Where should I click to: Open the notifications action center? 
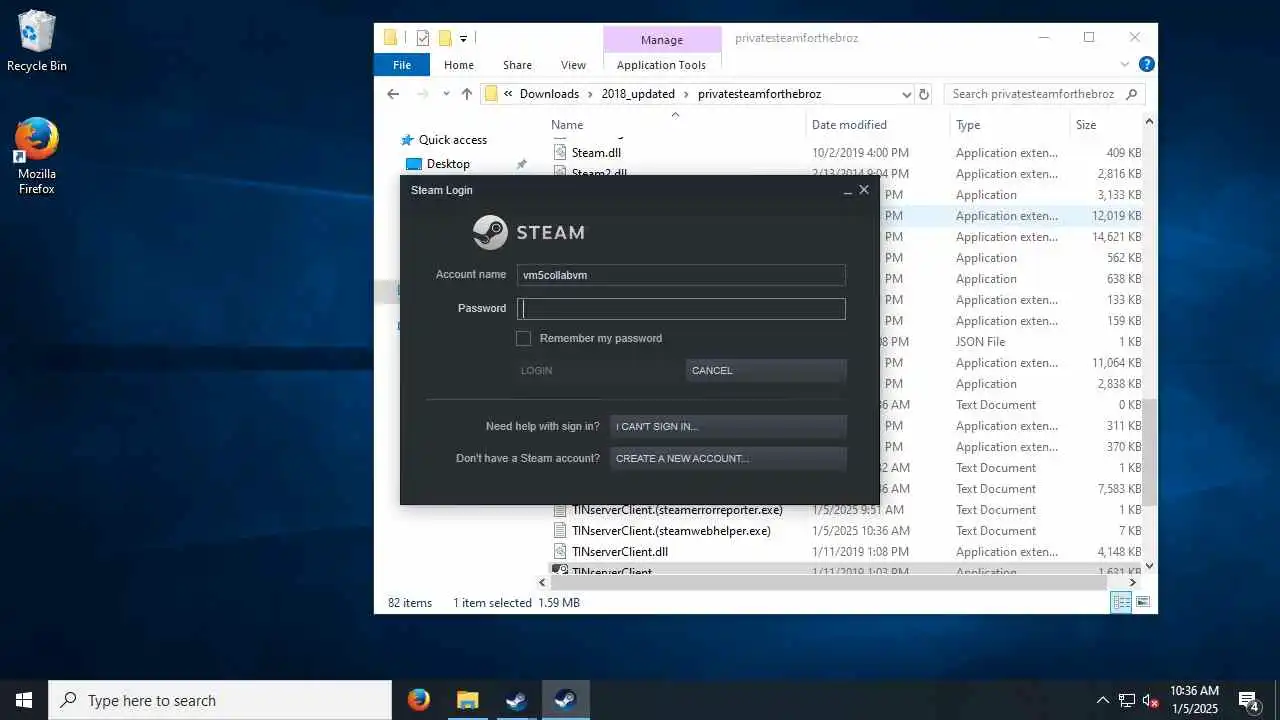[x=1248, y=700]
